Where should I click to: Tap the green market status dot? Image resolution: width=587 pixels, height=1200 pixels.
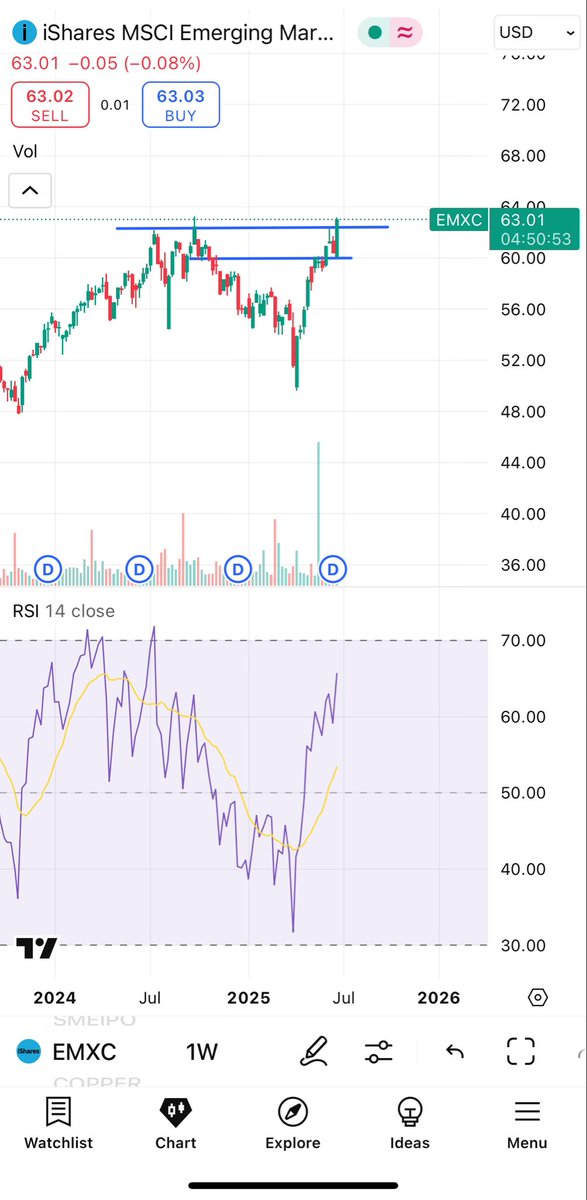pos(375,33)
